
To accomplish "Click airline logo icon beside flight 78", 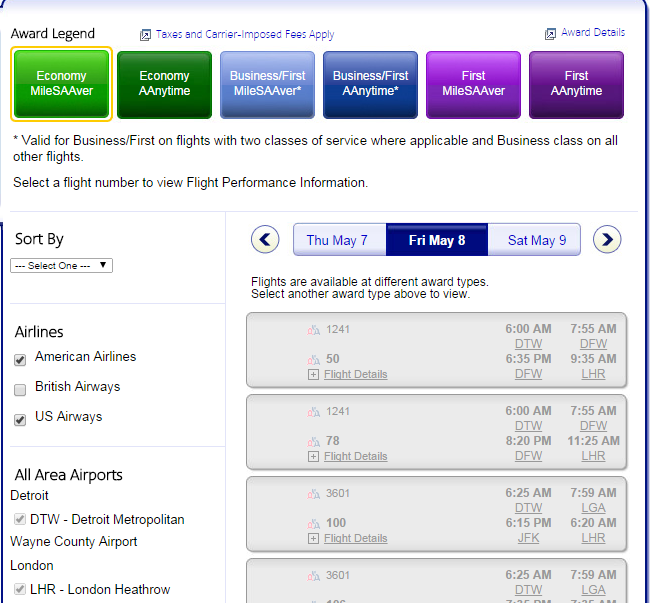I will [313, 442].
